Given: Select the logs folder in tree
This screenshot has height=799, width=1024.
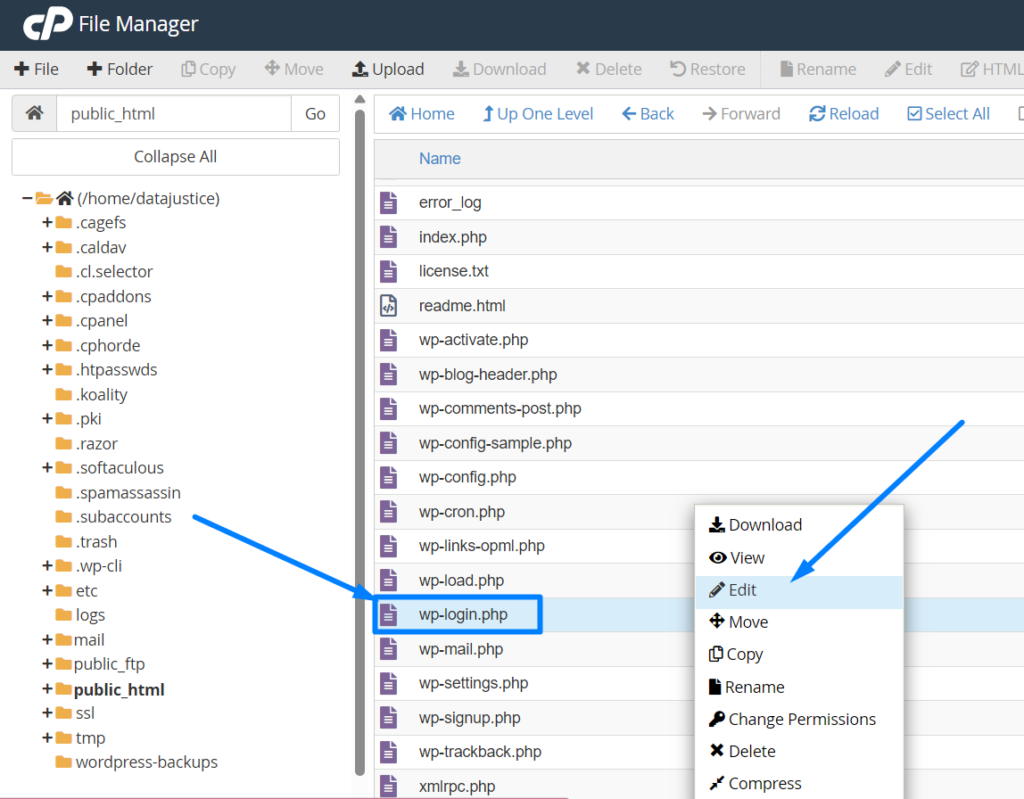Looking at the screenshot, I should (x=80, y=615).
